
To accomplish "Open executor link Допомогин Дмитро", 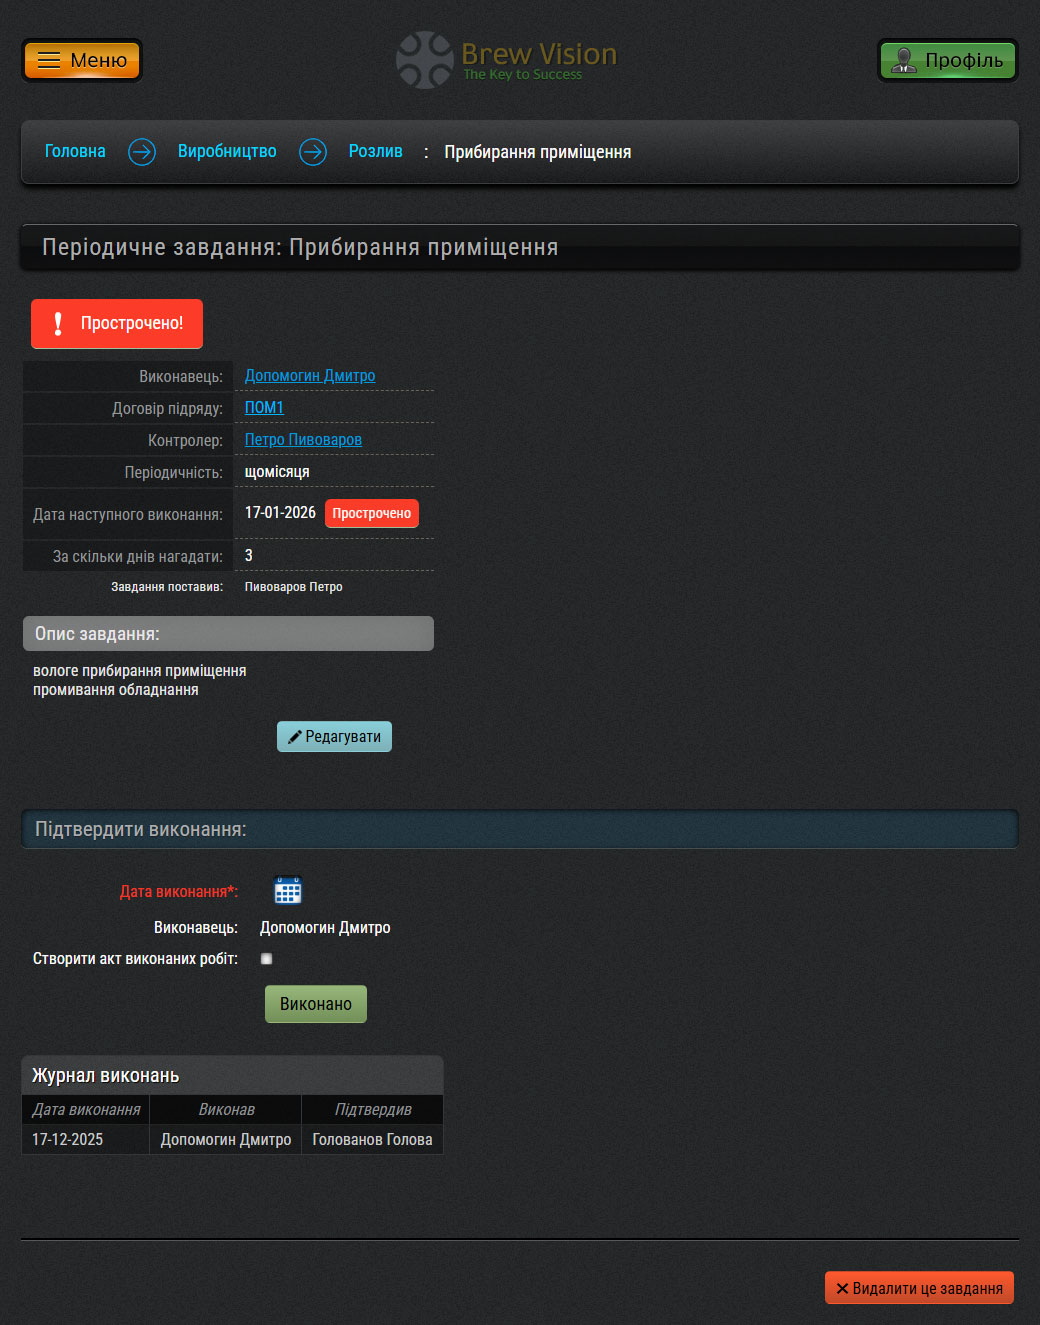I will 310,376.
